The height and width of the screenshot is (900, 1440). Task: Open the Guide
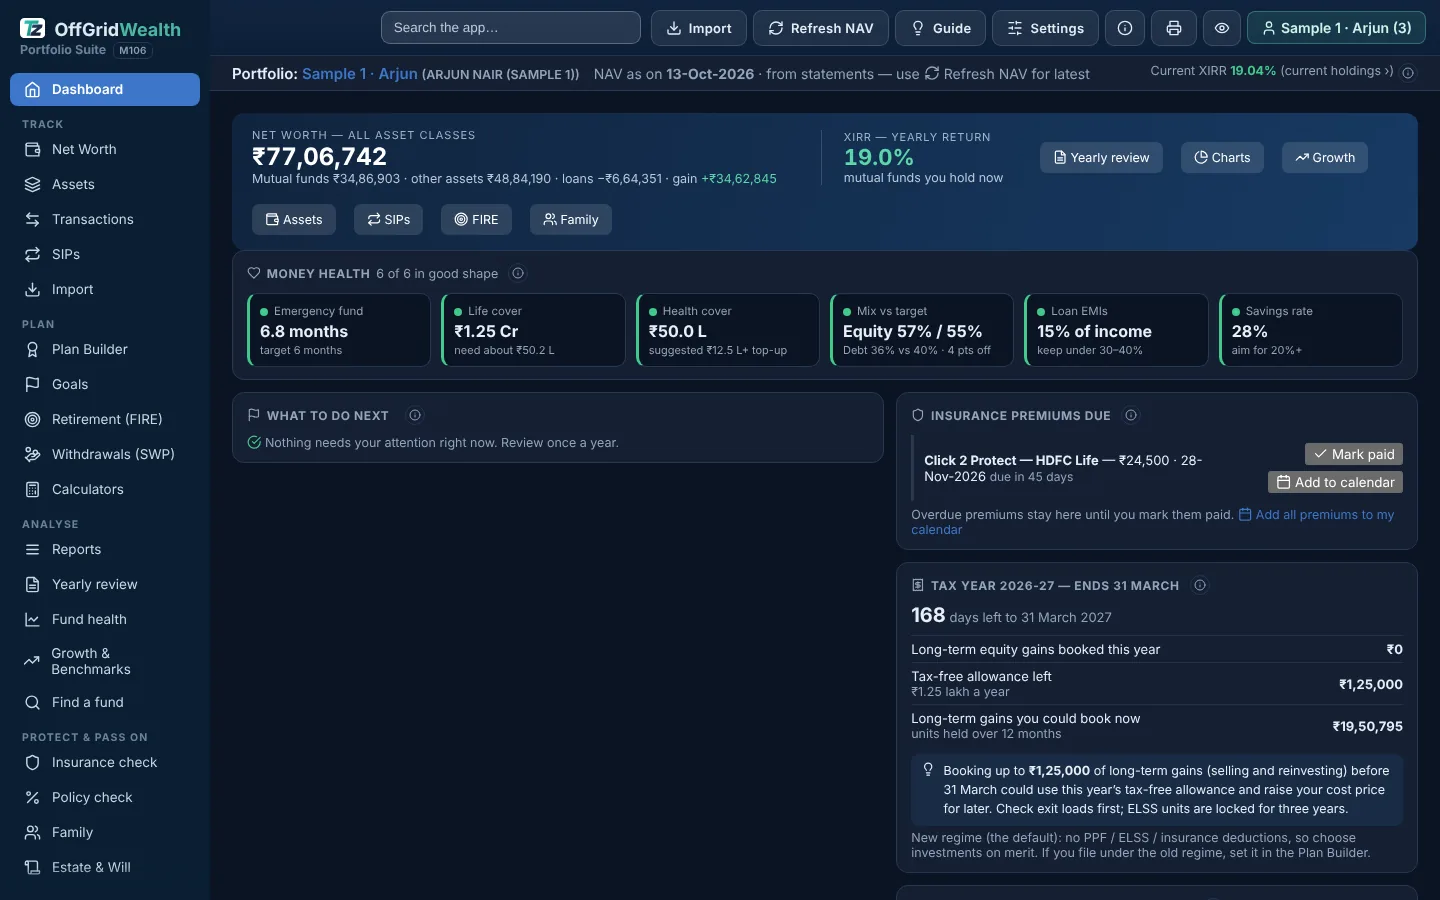click(940, 28)
